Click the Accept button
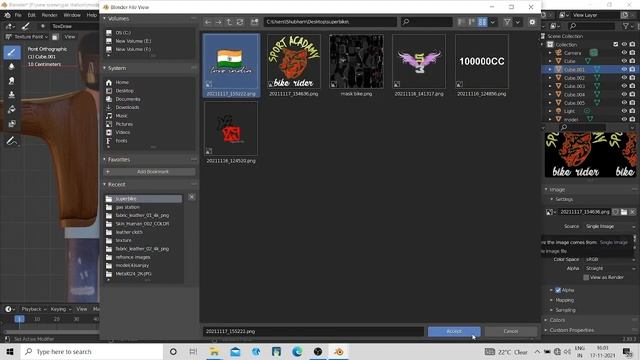Image resolution: width=640 pixels, height=360 pixels. 454,331
